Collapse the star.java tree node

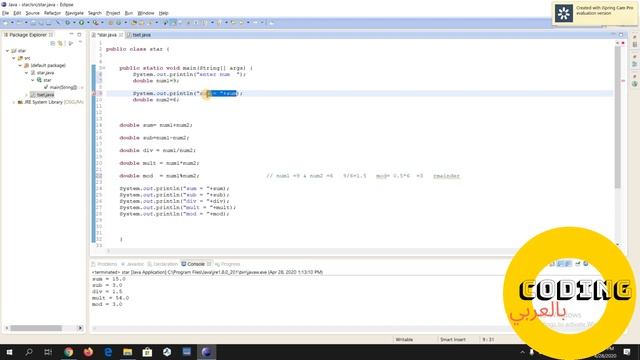pos(27,73)
